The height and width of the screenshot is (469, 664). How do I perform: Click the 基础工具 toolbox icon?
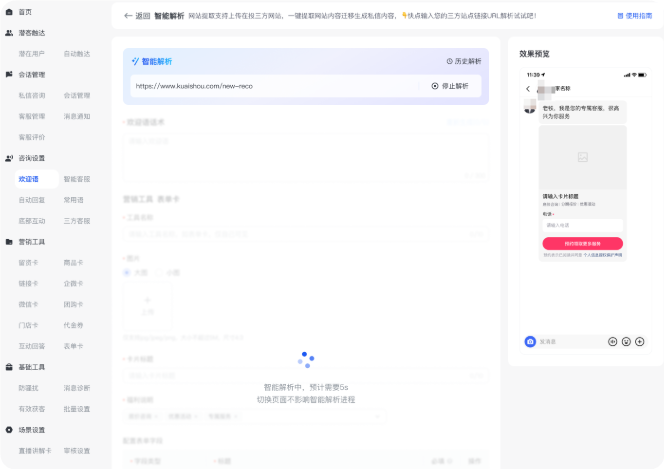coord(9,367)
